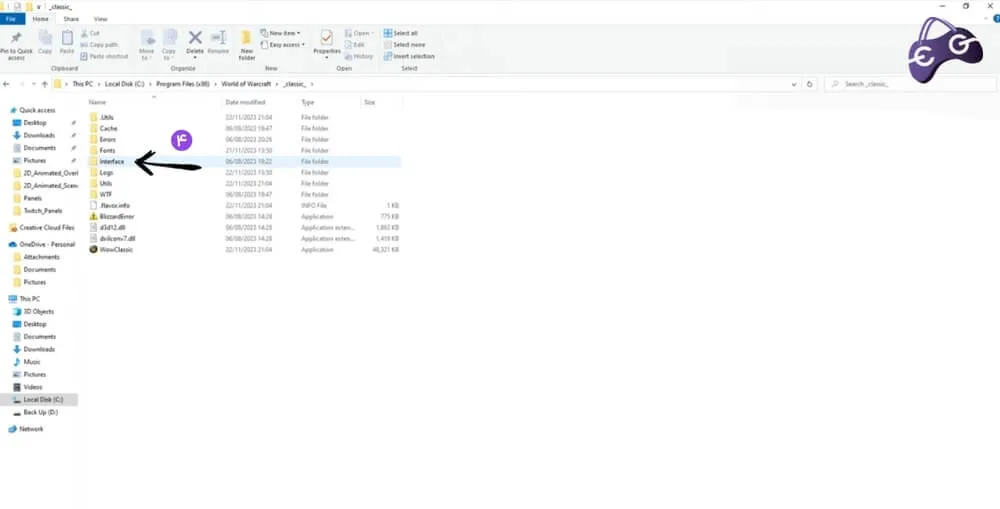Choose Paste shortcut in the ribbon
The height and width of the screenshot is (509, 1000).
click(x=105, y=56)
